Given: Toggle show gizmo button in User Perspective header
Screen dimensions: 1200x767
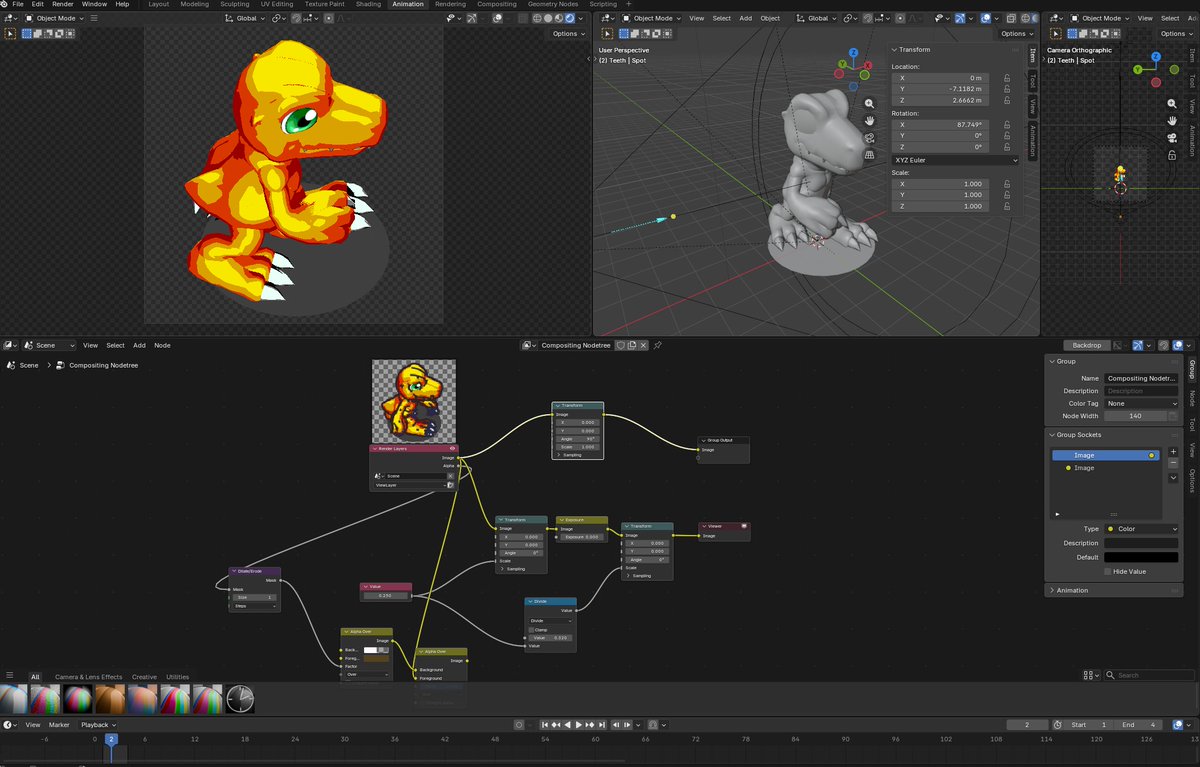Looking at the screenshot, I should tap(961, 18).
